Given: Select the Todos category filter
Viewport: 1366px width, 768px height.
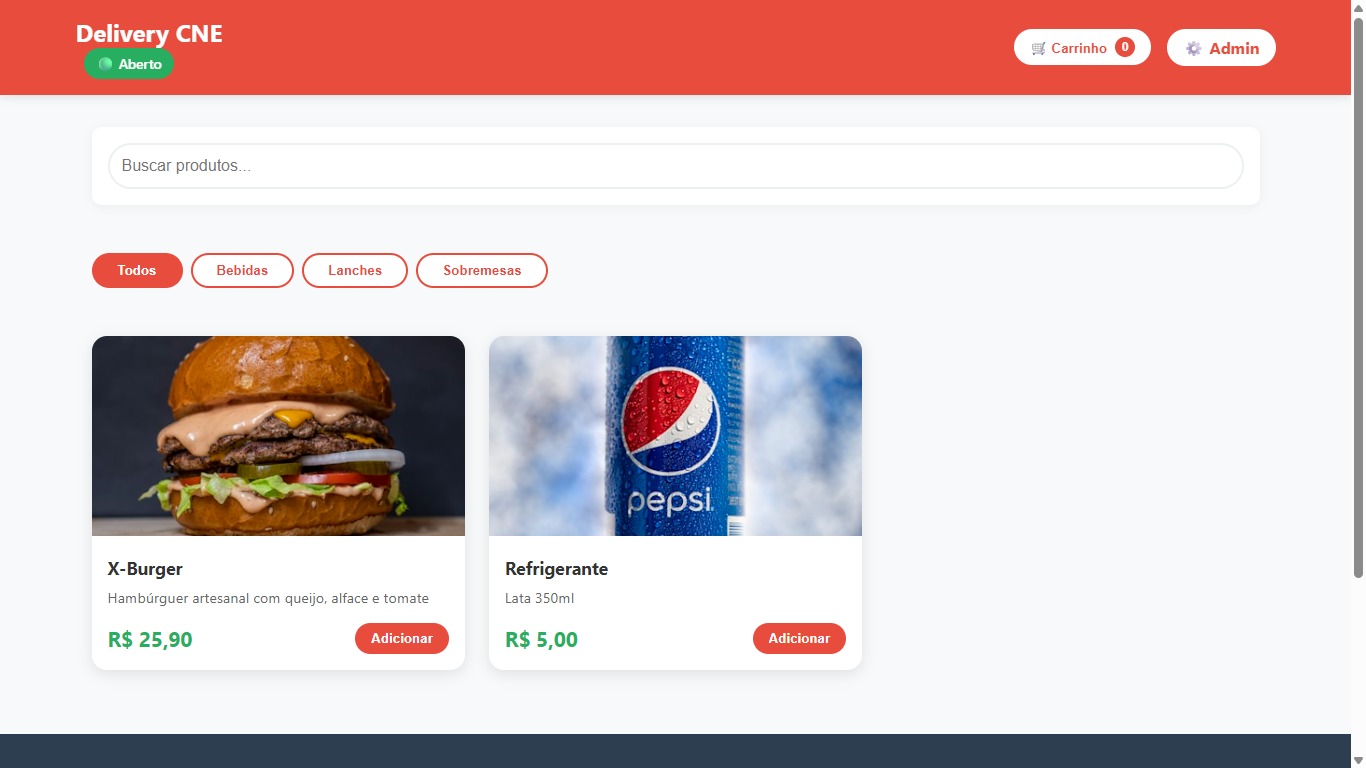Looking at the screenshot, I should 137,270.
